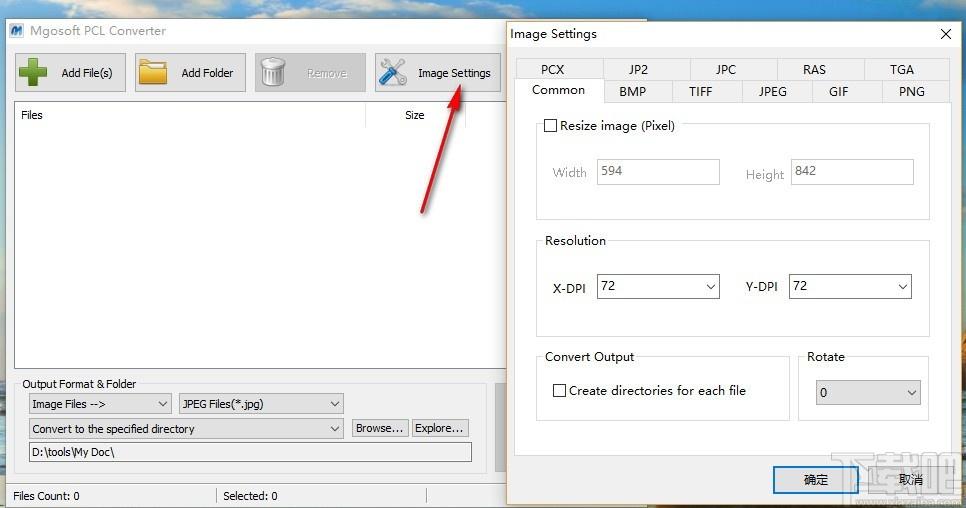The width and height of the screenshot is (966, 508).
Task: Expand Convert to the specified directory dropdown
Action: (186, 429)
